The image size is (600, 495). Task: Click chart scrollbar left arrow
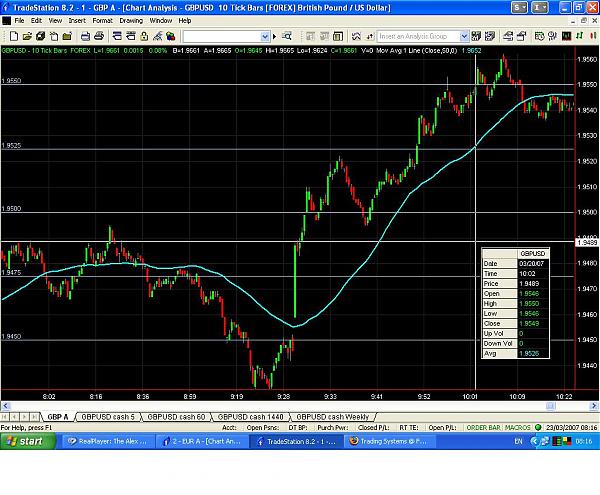5,405
